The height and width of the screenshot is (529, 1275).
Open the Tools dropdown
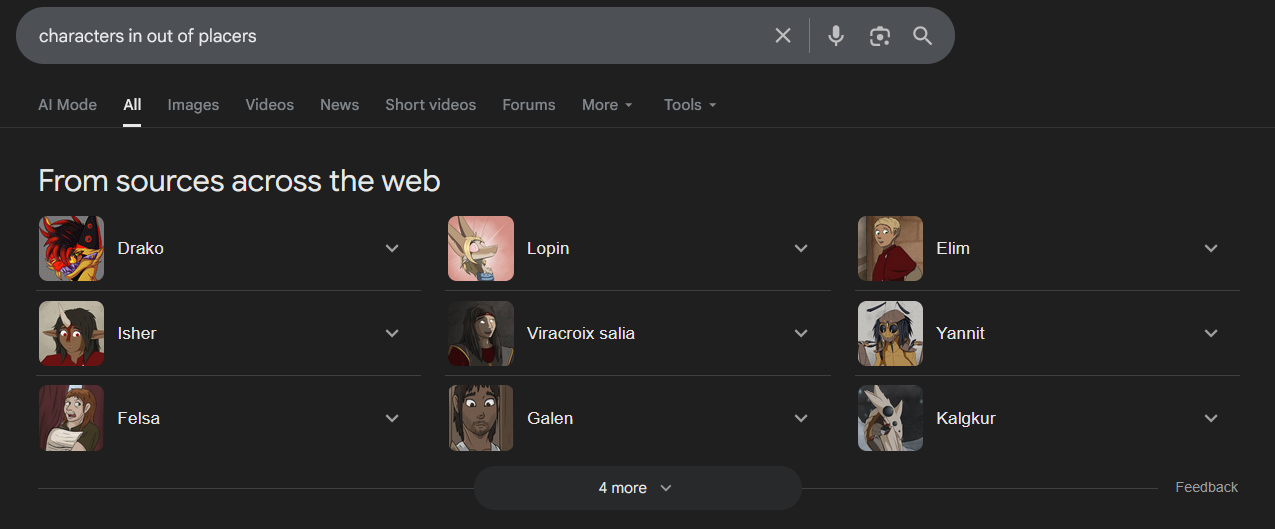pyautogui.click(x=691, y=104)
